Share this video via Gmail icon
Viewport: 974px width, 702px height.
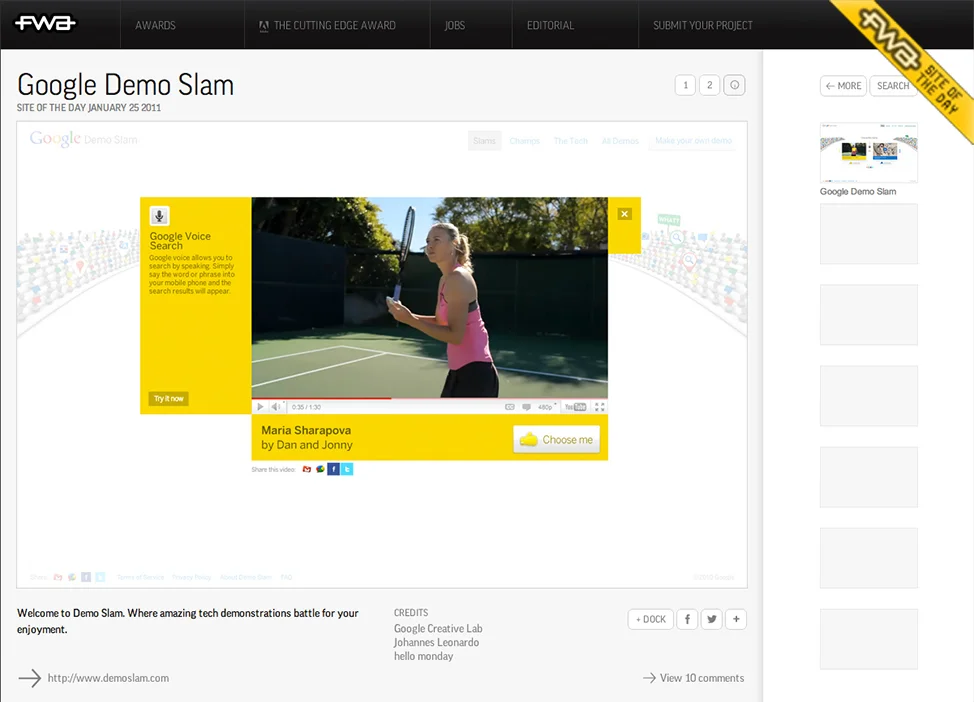coord(306,469)
